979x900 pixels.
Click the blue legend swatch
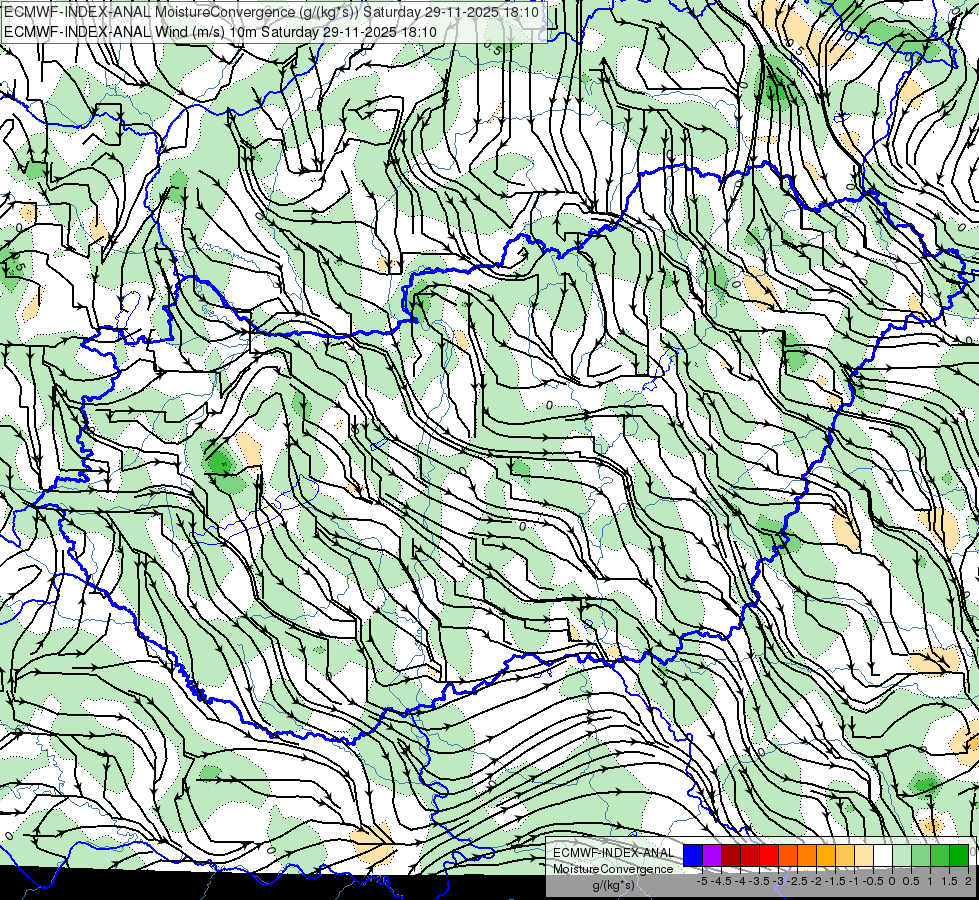pos(693,855)
